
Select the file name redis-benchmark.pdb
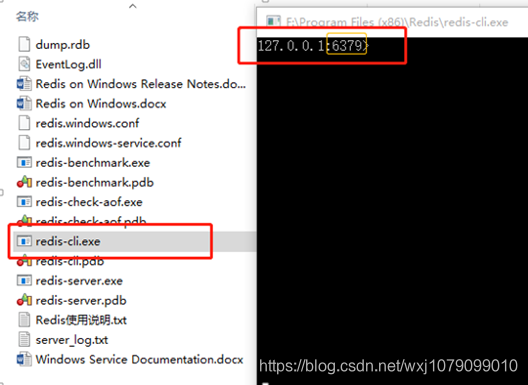pyautogui.click(x=95, y=182)
